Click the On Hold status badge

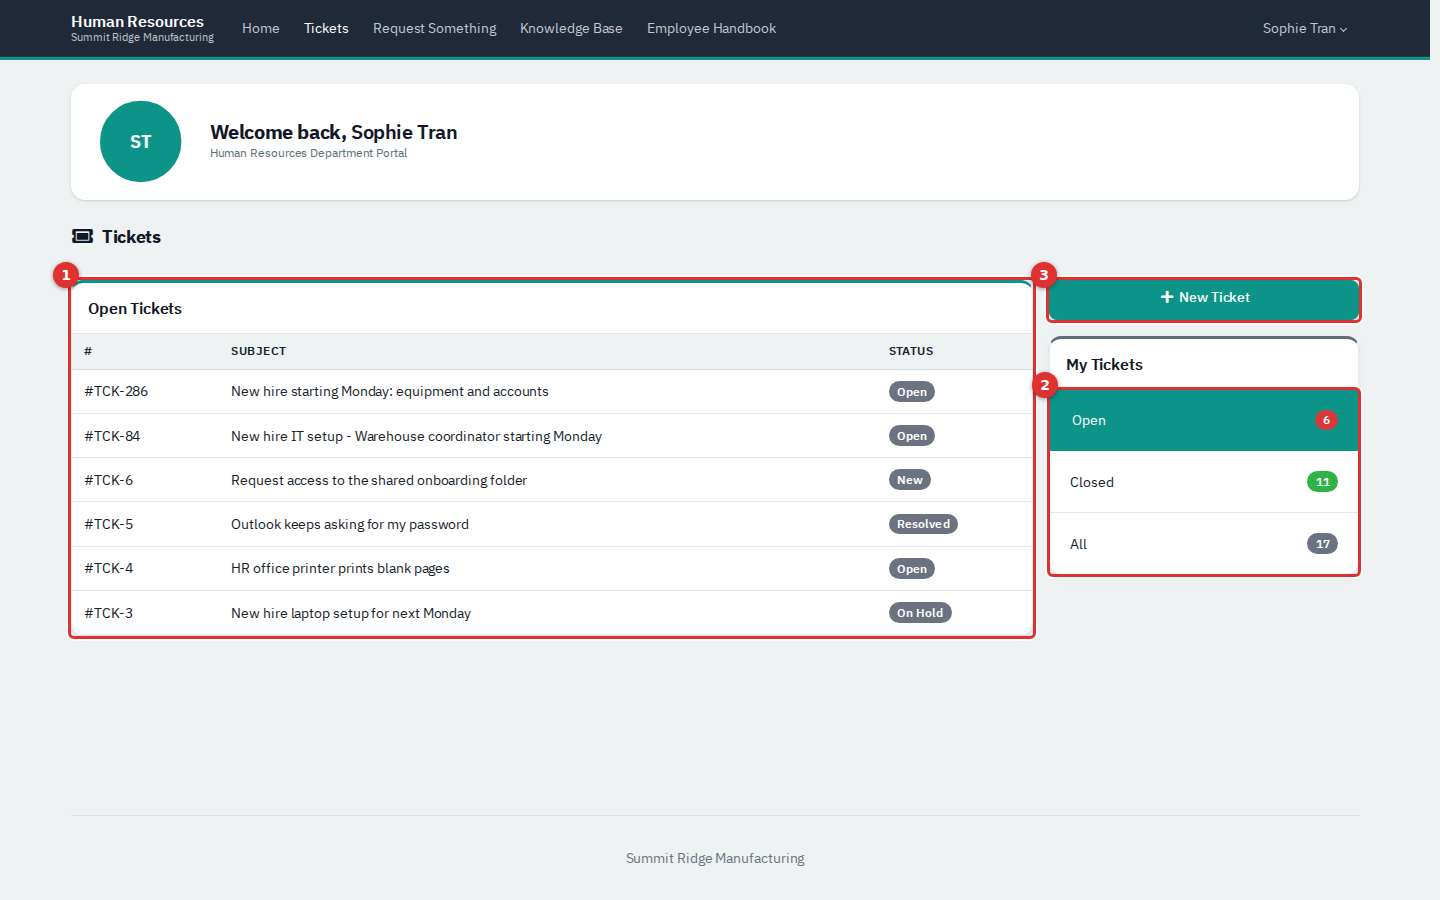click(x=920, y=613)
